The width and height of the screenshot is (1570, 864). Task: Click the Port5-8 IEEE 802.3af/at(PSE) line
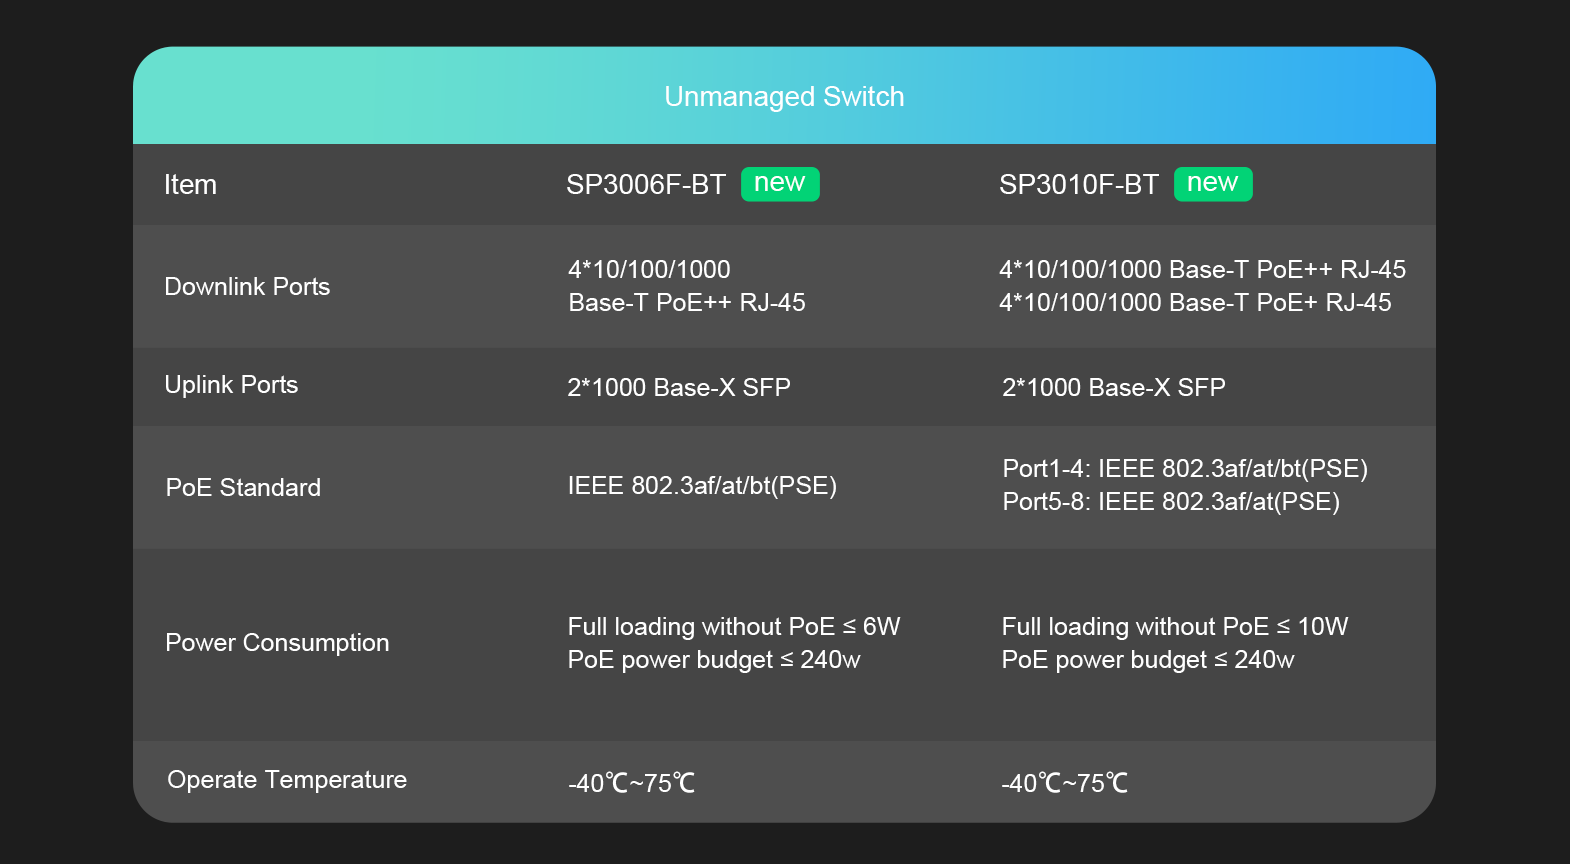tap(1171, 502)
